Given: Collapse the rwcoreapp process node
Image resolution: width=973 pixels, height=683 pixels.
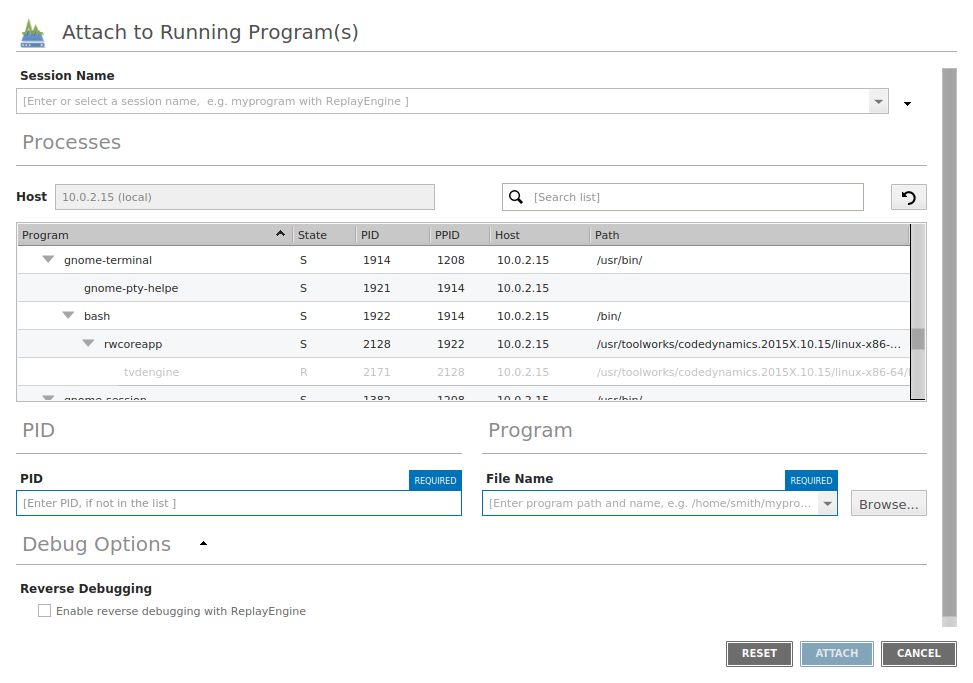Looking at the screenshot, I should pos(88,344).
